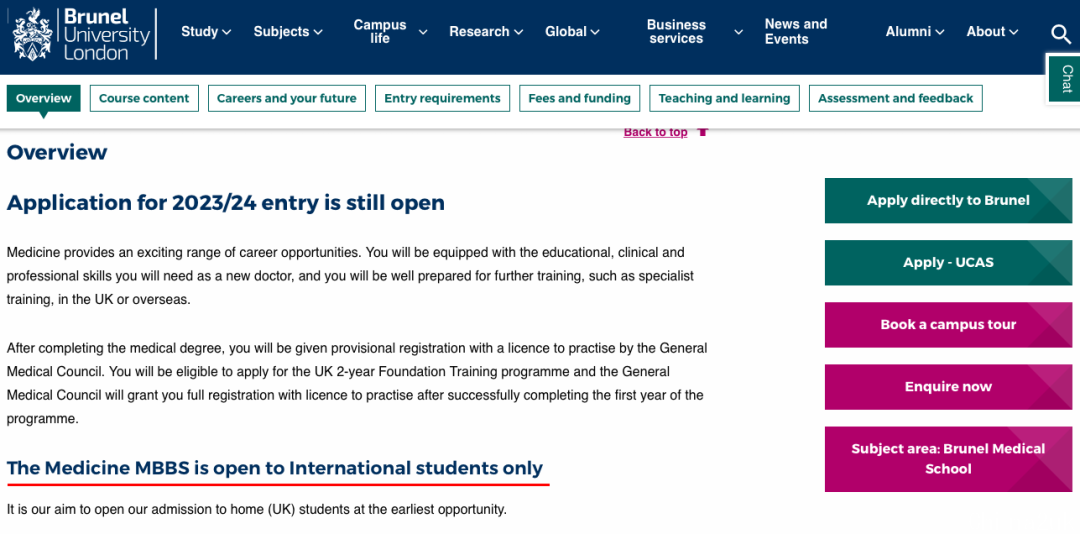Open the Global navigation menu

click(x=572, y=32)
